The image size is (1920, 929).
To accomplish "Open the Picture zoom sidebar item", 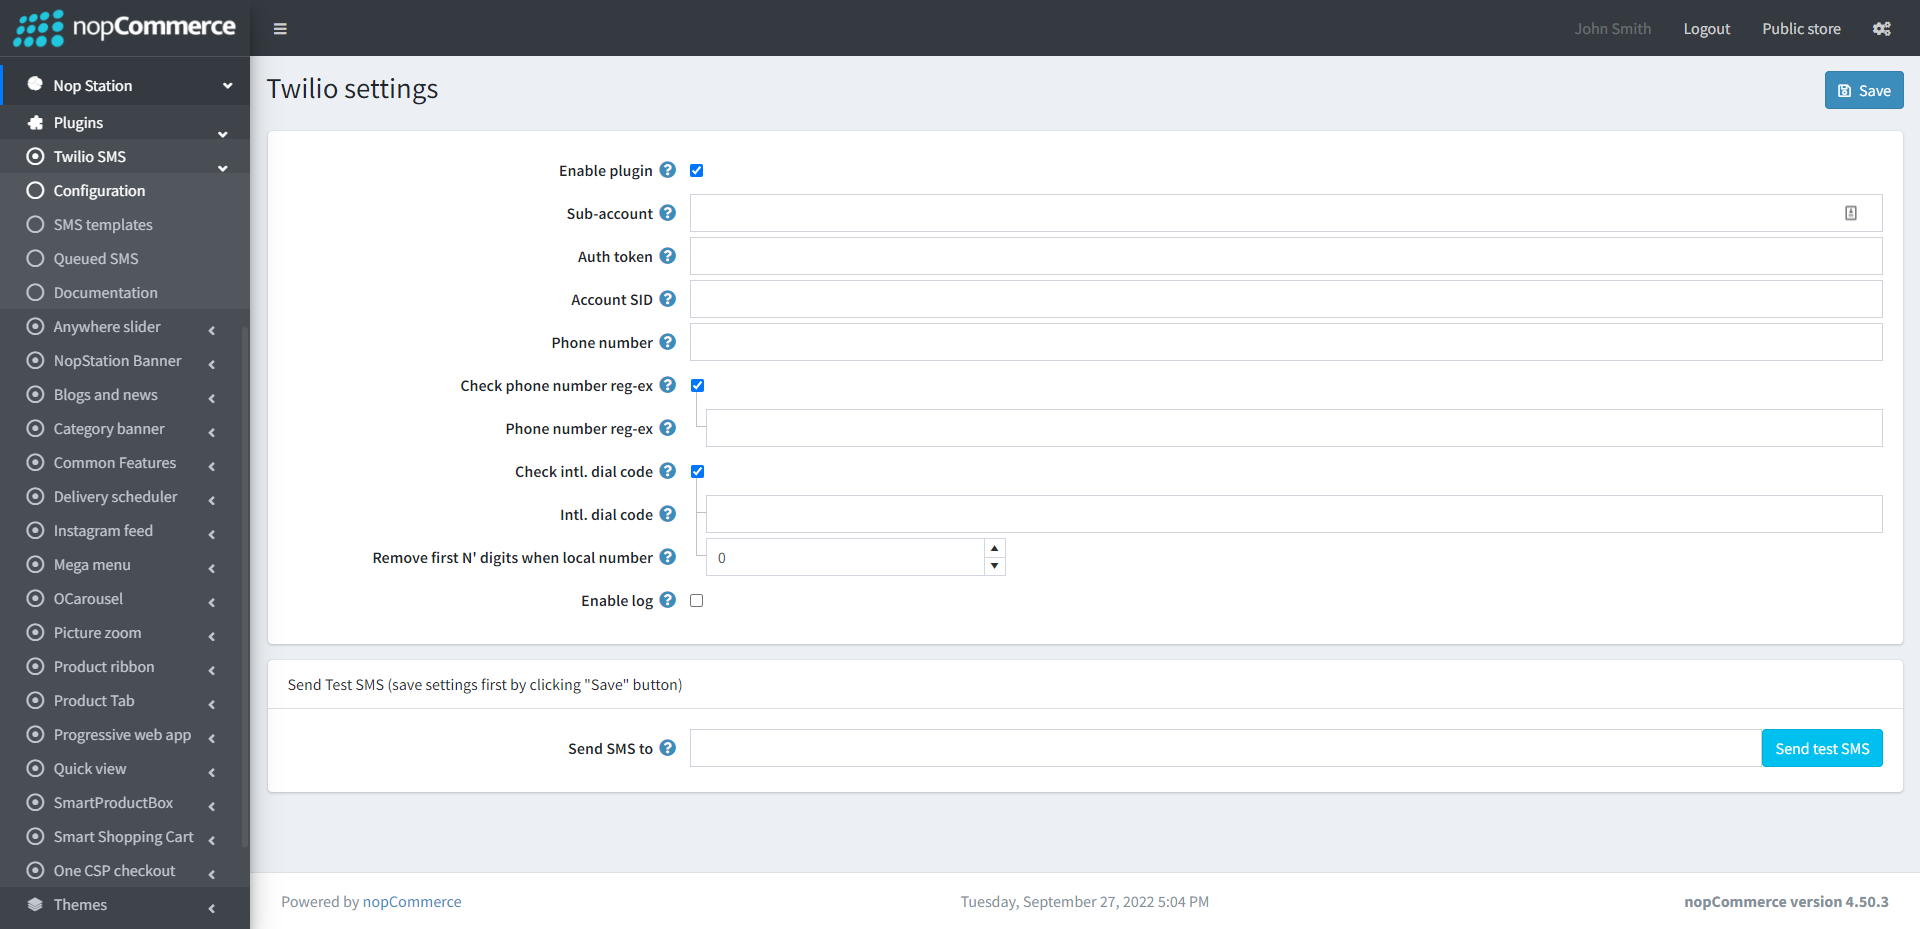I will (x=125, y=632).
